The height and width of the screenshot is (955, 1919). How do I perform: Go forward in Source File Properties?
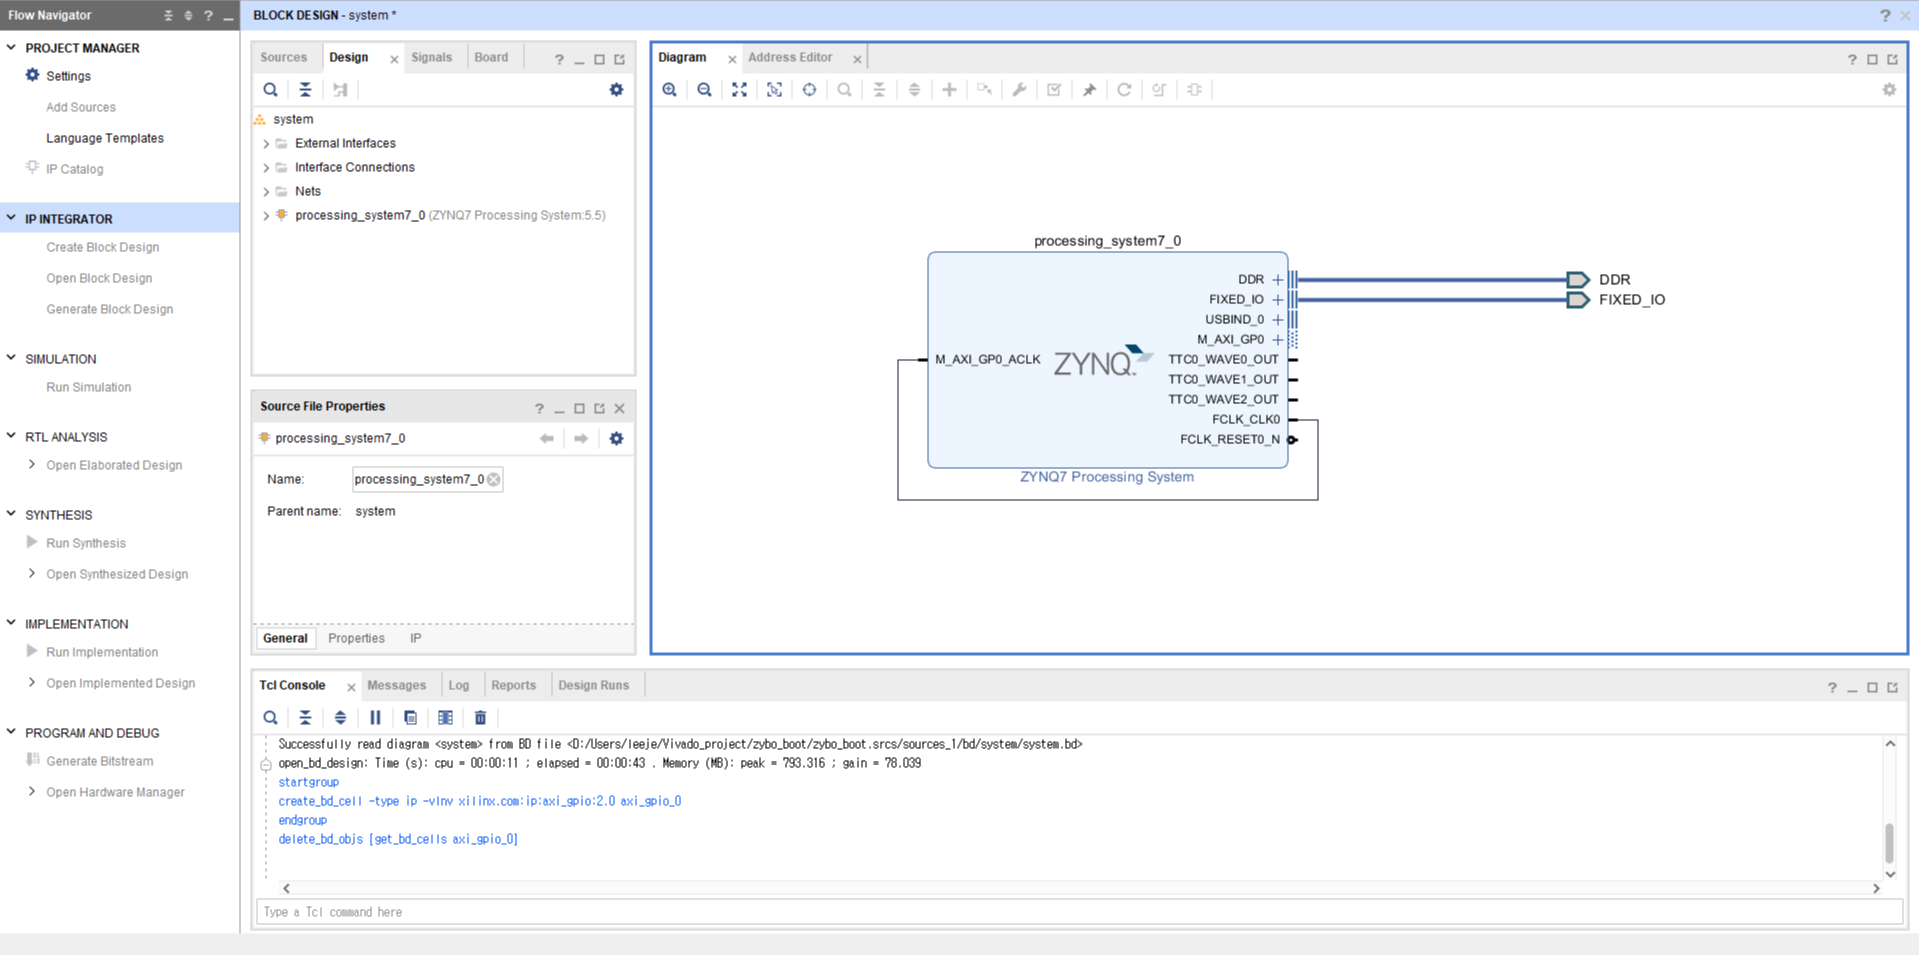coord(581,439)
